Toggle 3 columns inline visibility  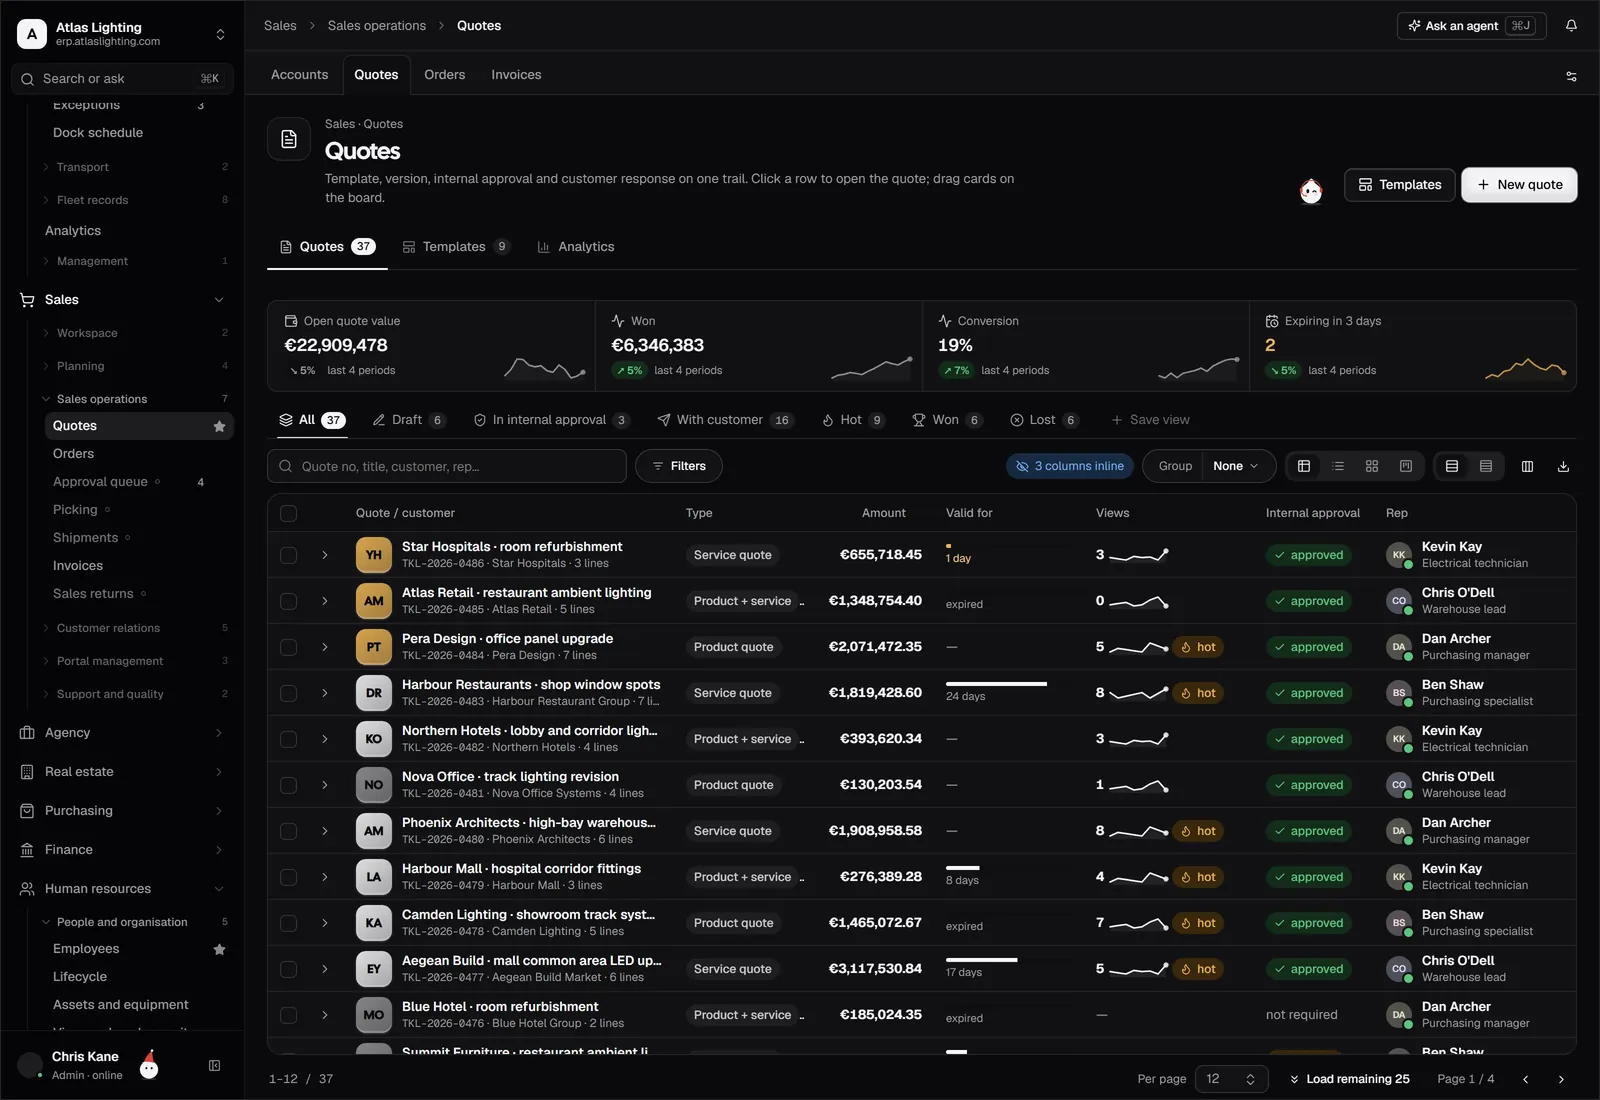click(x=1070, y=466)
